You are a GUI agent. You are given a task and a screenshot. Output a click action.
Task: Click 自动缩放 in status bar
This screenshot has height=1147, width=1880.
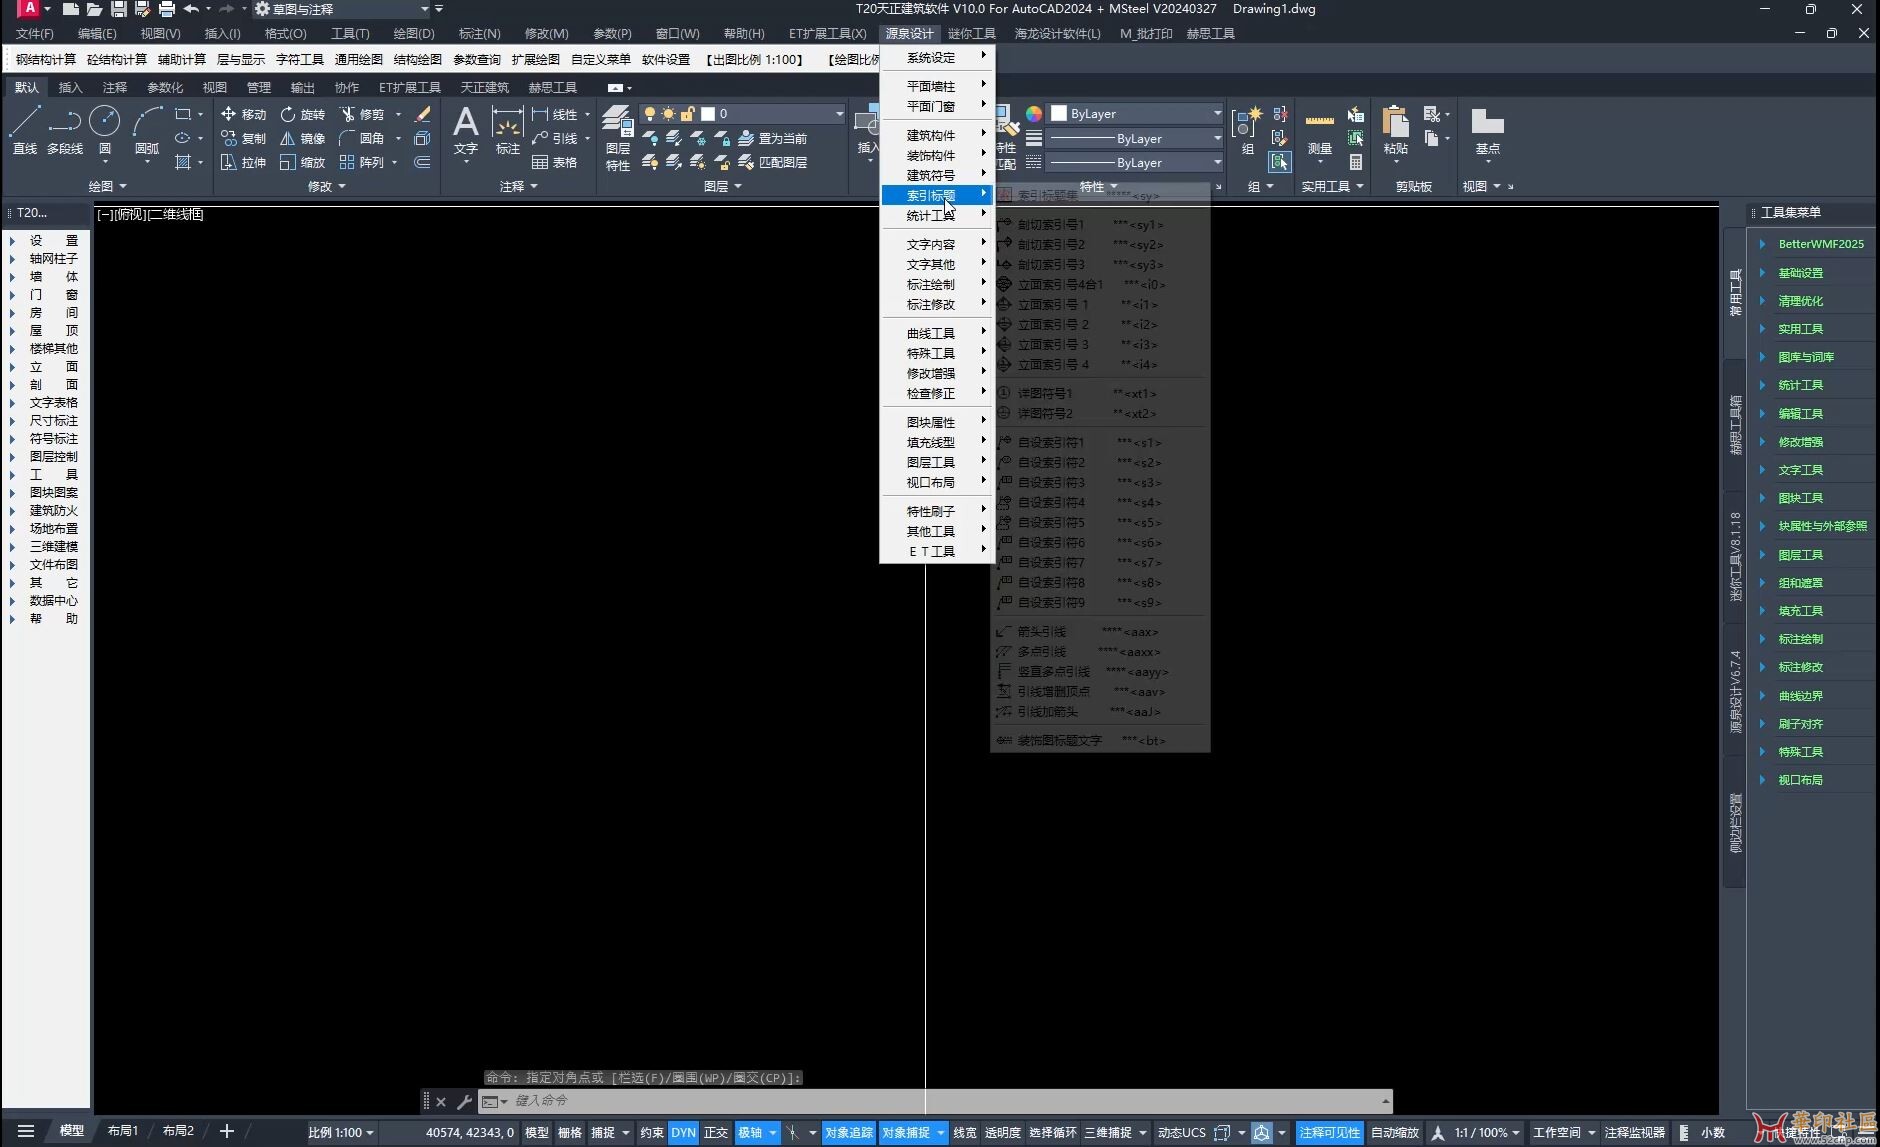tap(1395, 1132)
